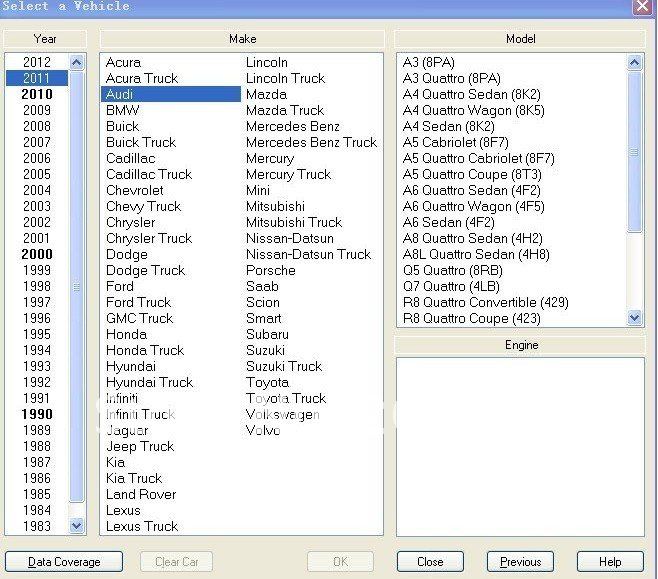658x579 pixels.
Task: Select year 2010
Action: (x=37, y=94)
